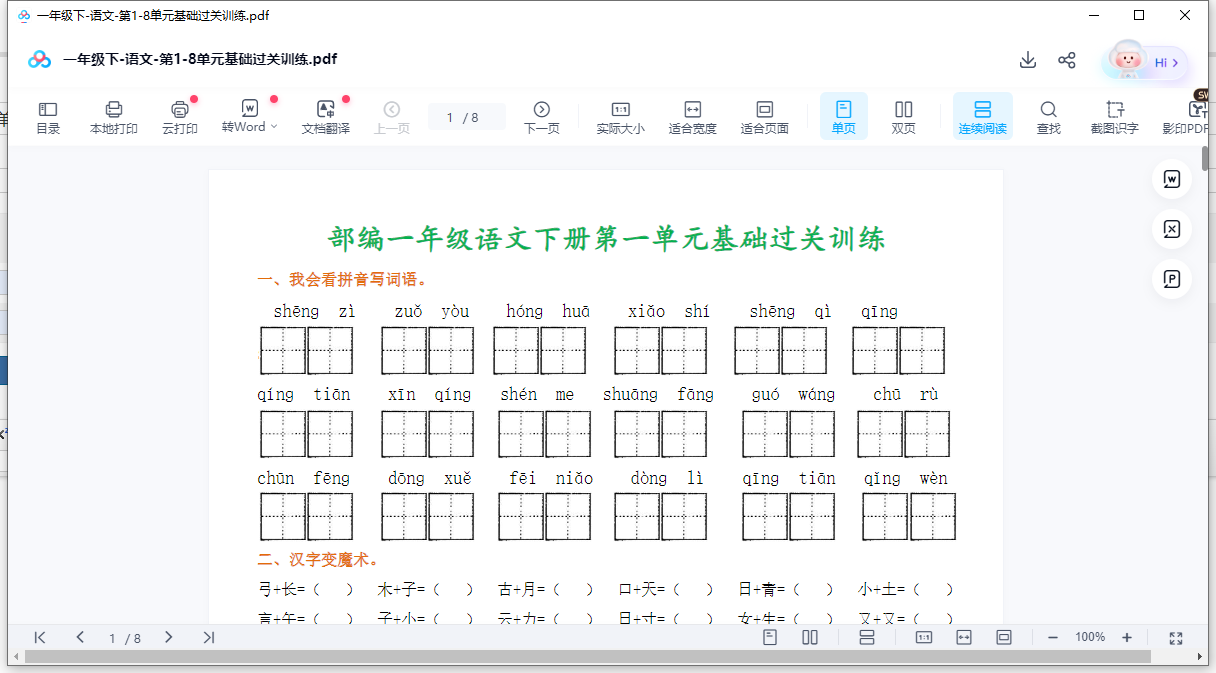Screen dimensions: 1216x673
Task: Click the download icon in the header
Action: (x=1027, y=60)
